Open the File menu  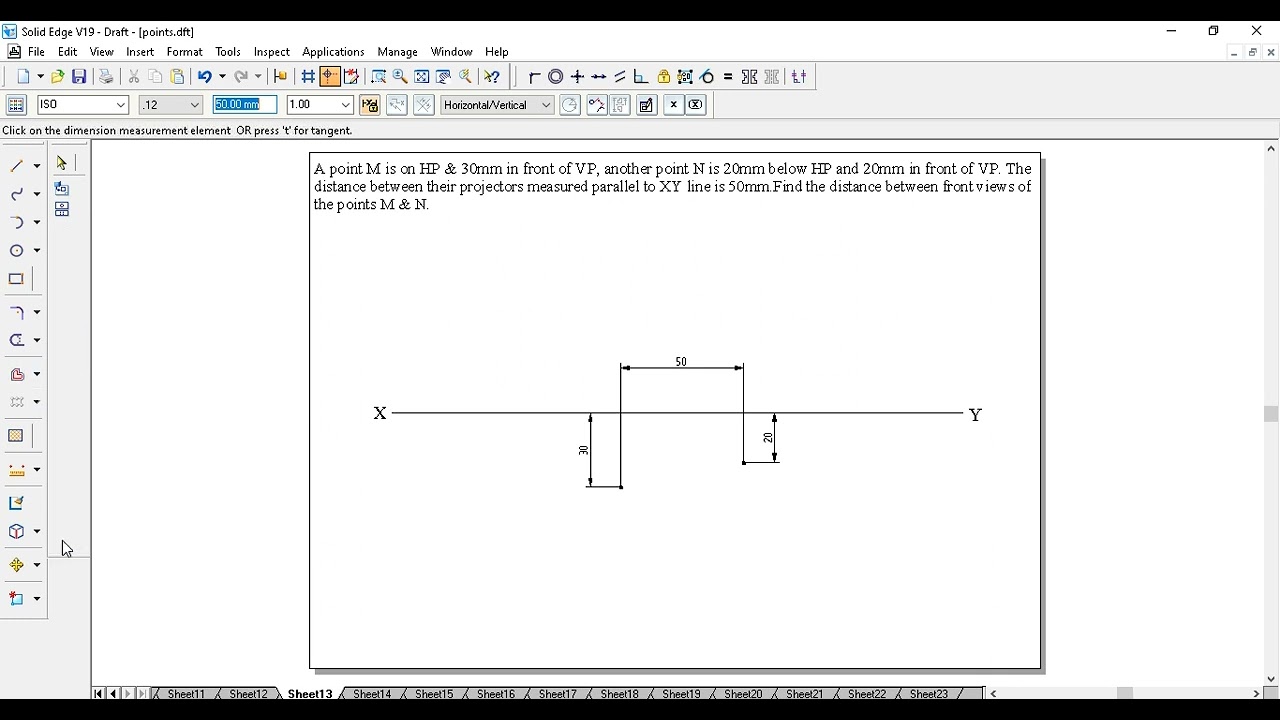click(x=36, y=52)
